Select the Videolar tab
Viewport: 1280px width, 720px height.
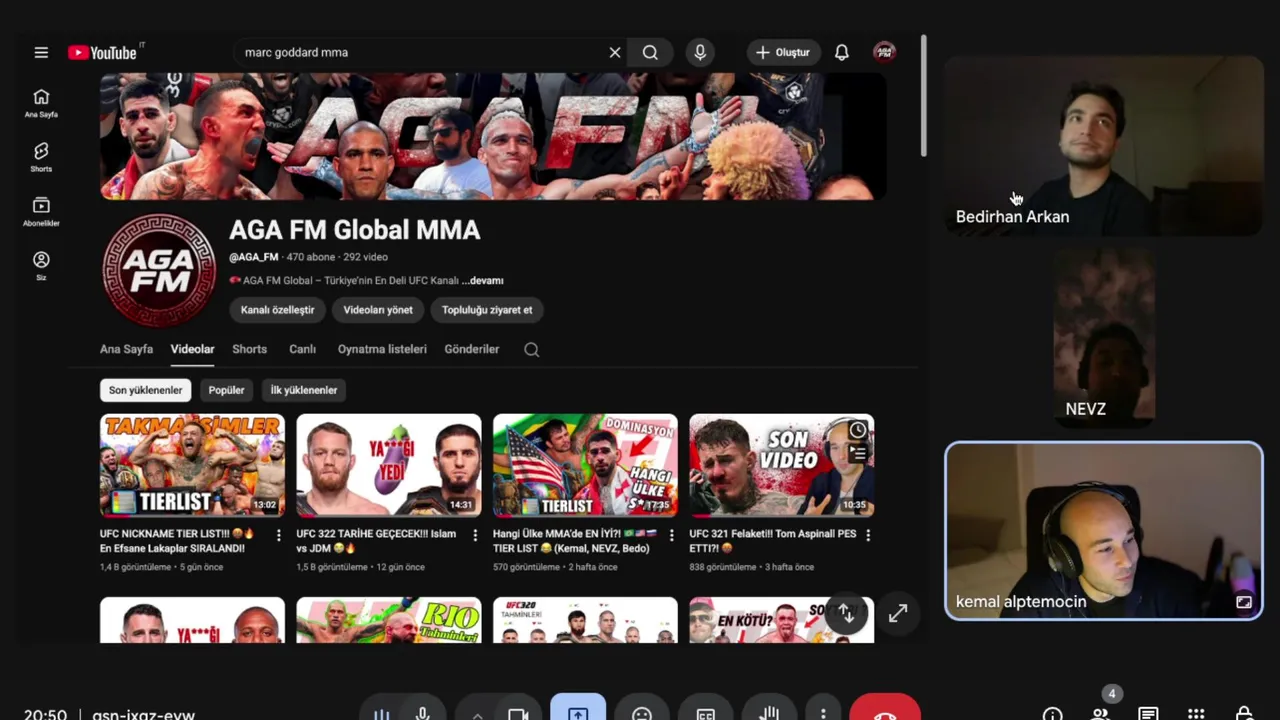click(x=192, y=349)
